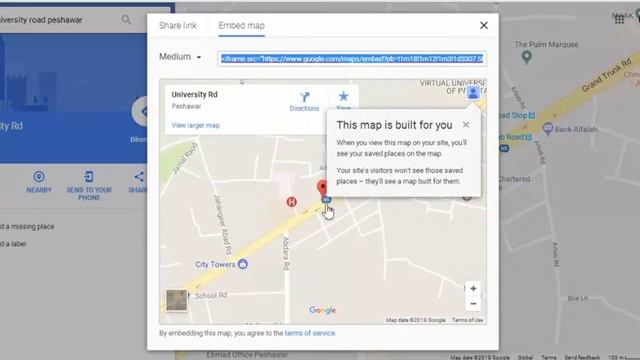
Task: Click Google logo in preview map
Action: 322,310
